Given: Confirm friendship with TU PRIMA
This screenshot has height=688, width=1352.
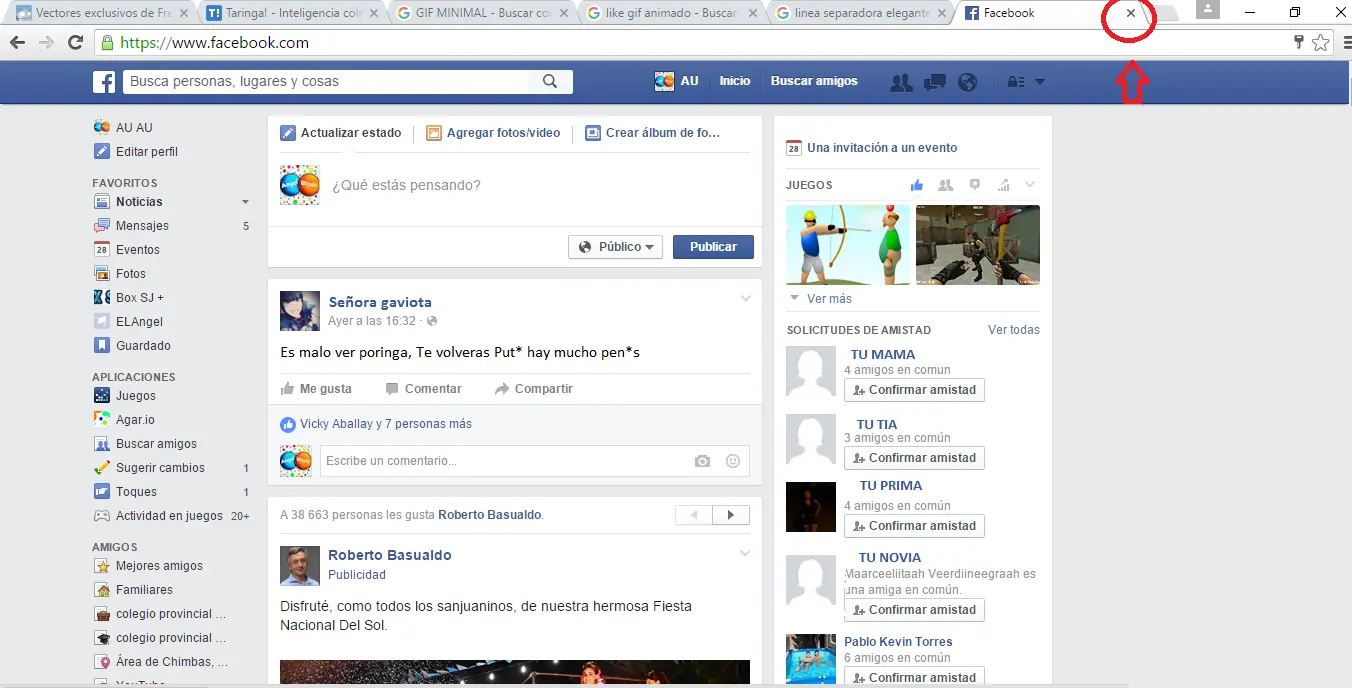Looking at the screenshot, I should [x=914, y=526].
